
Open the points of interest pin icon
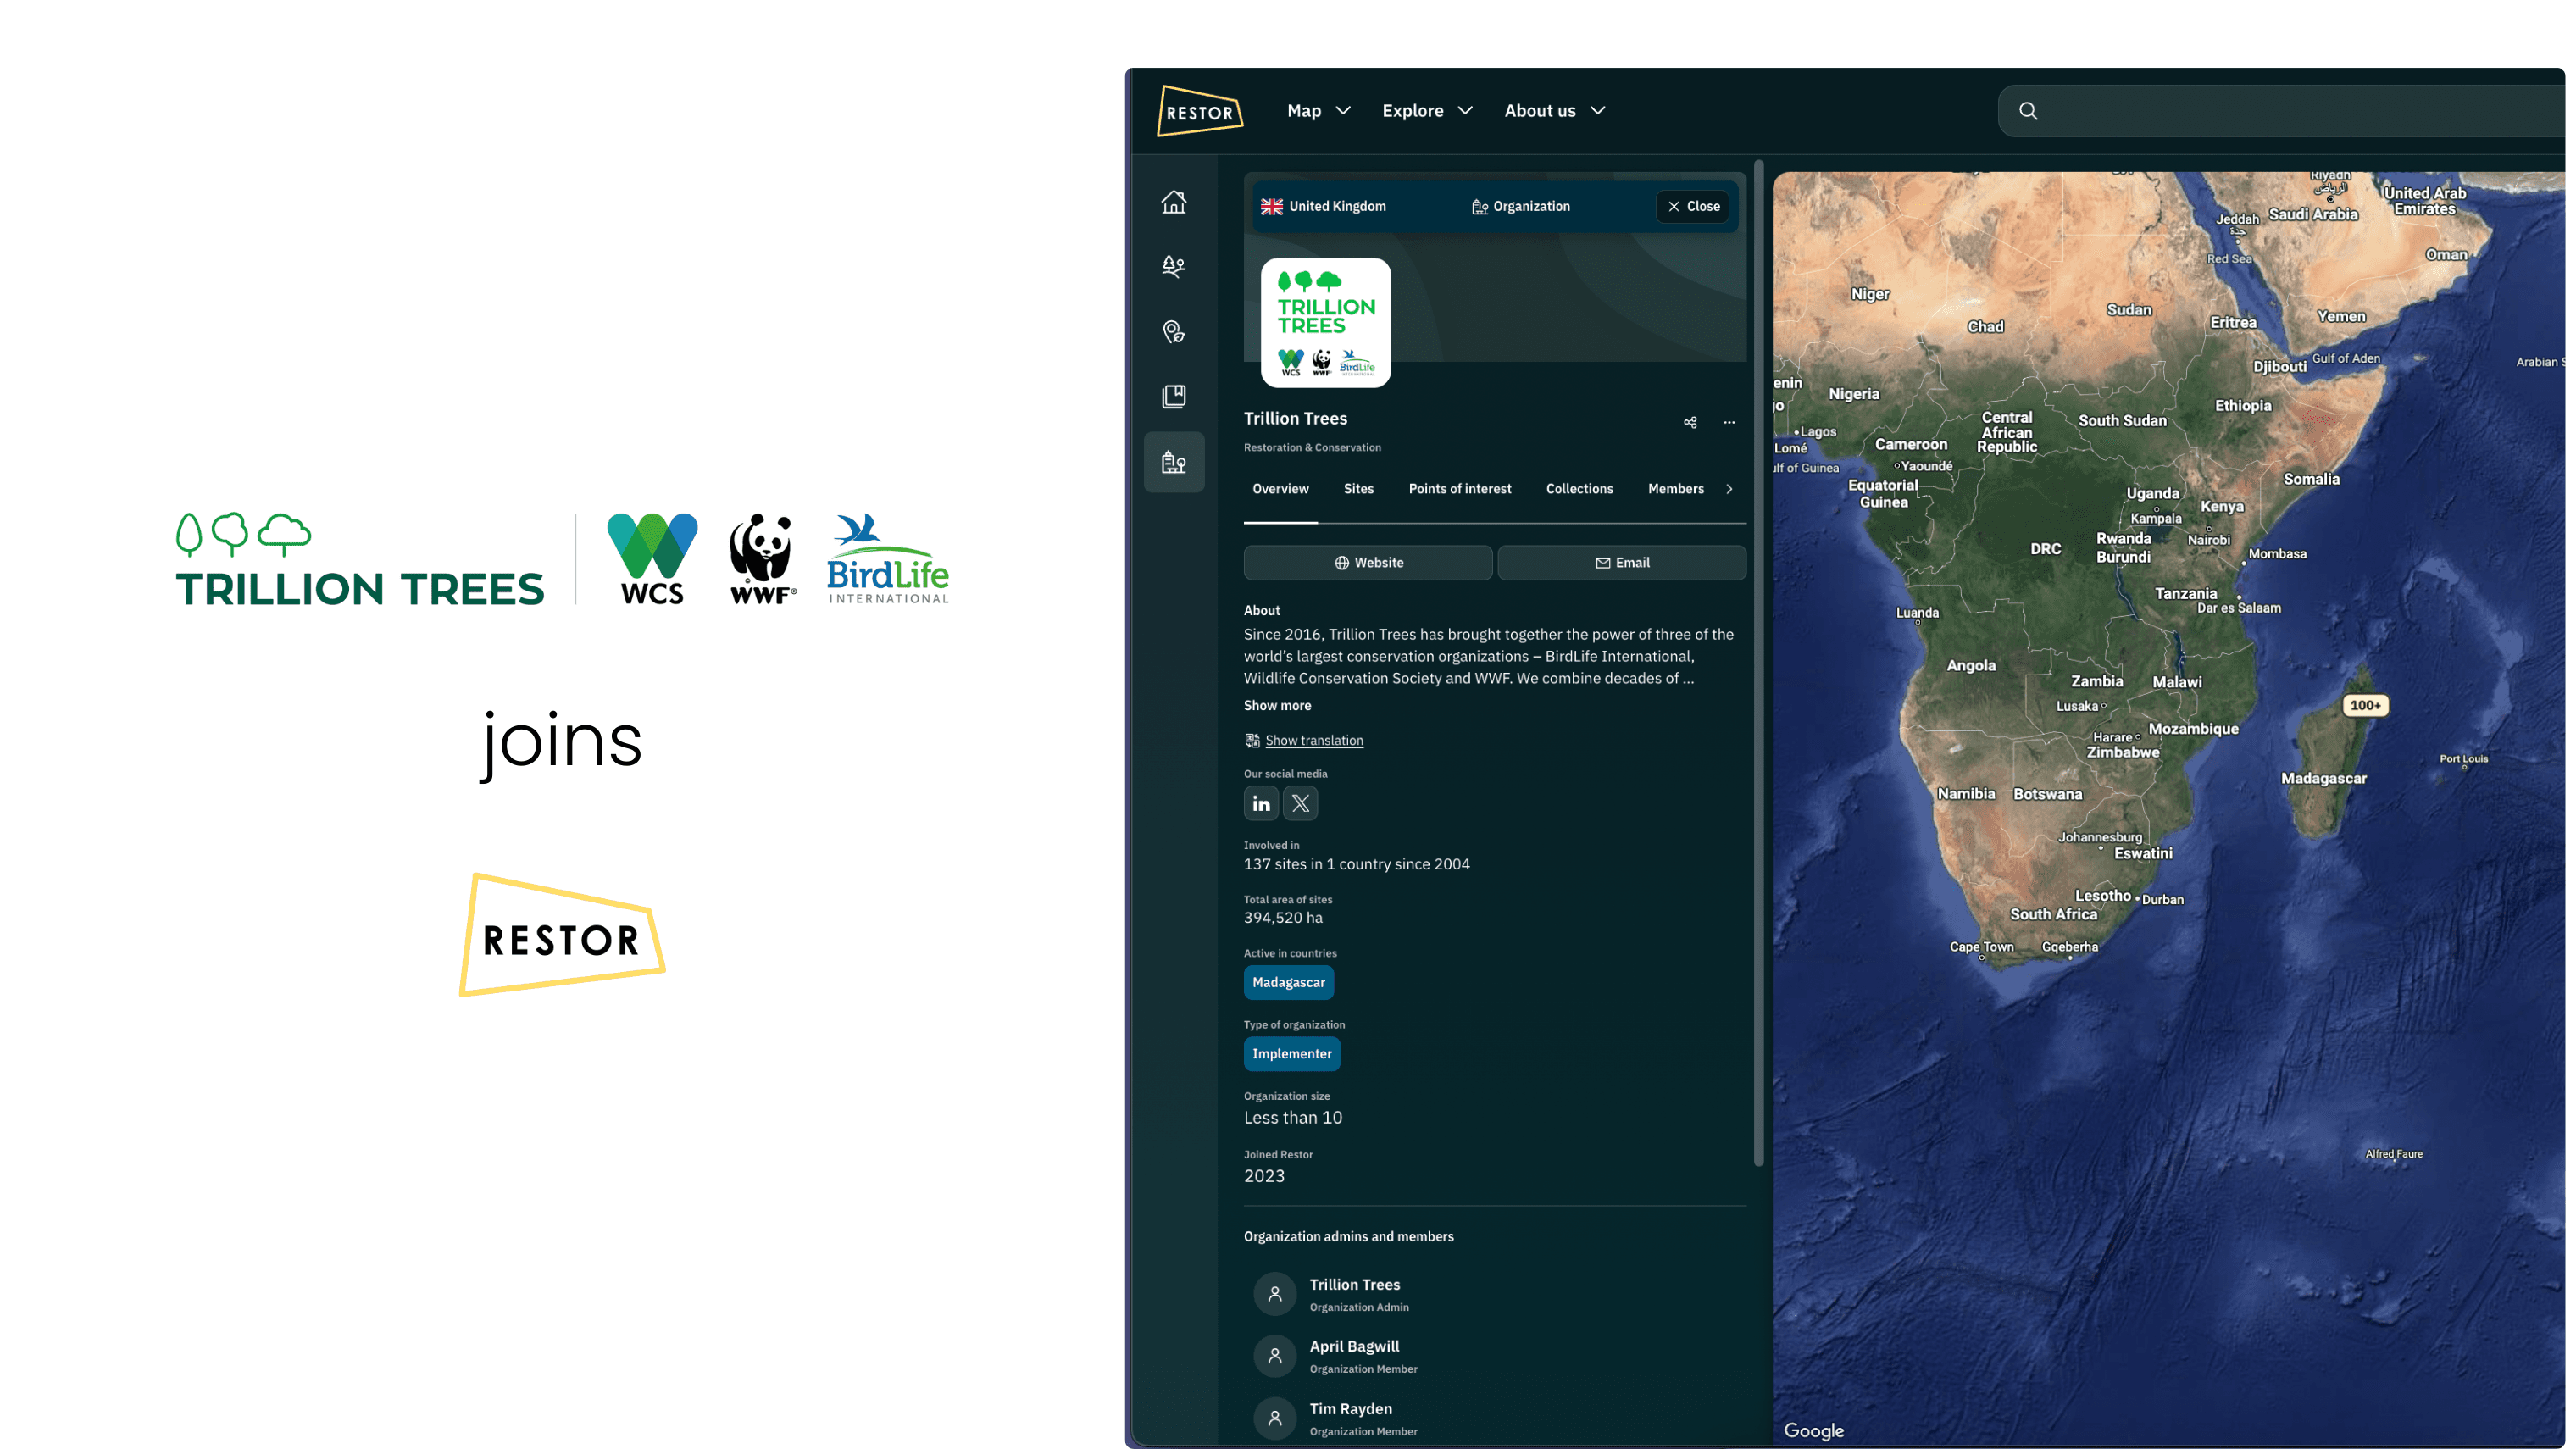point(1173,331)
